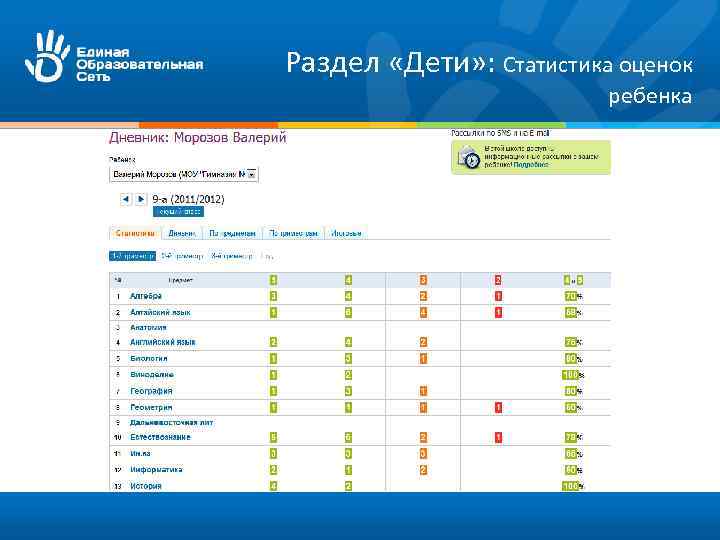Click the orange badge in Алгебра row
This screenshot has width=720, height=540.
423,296
